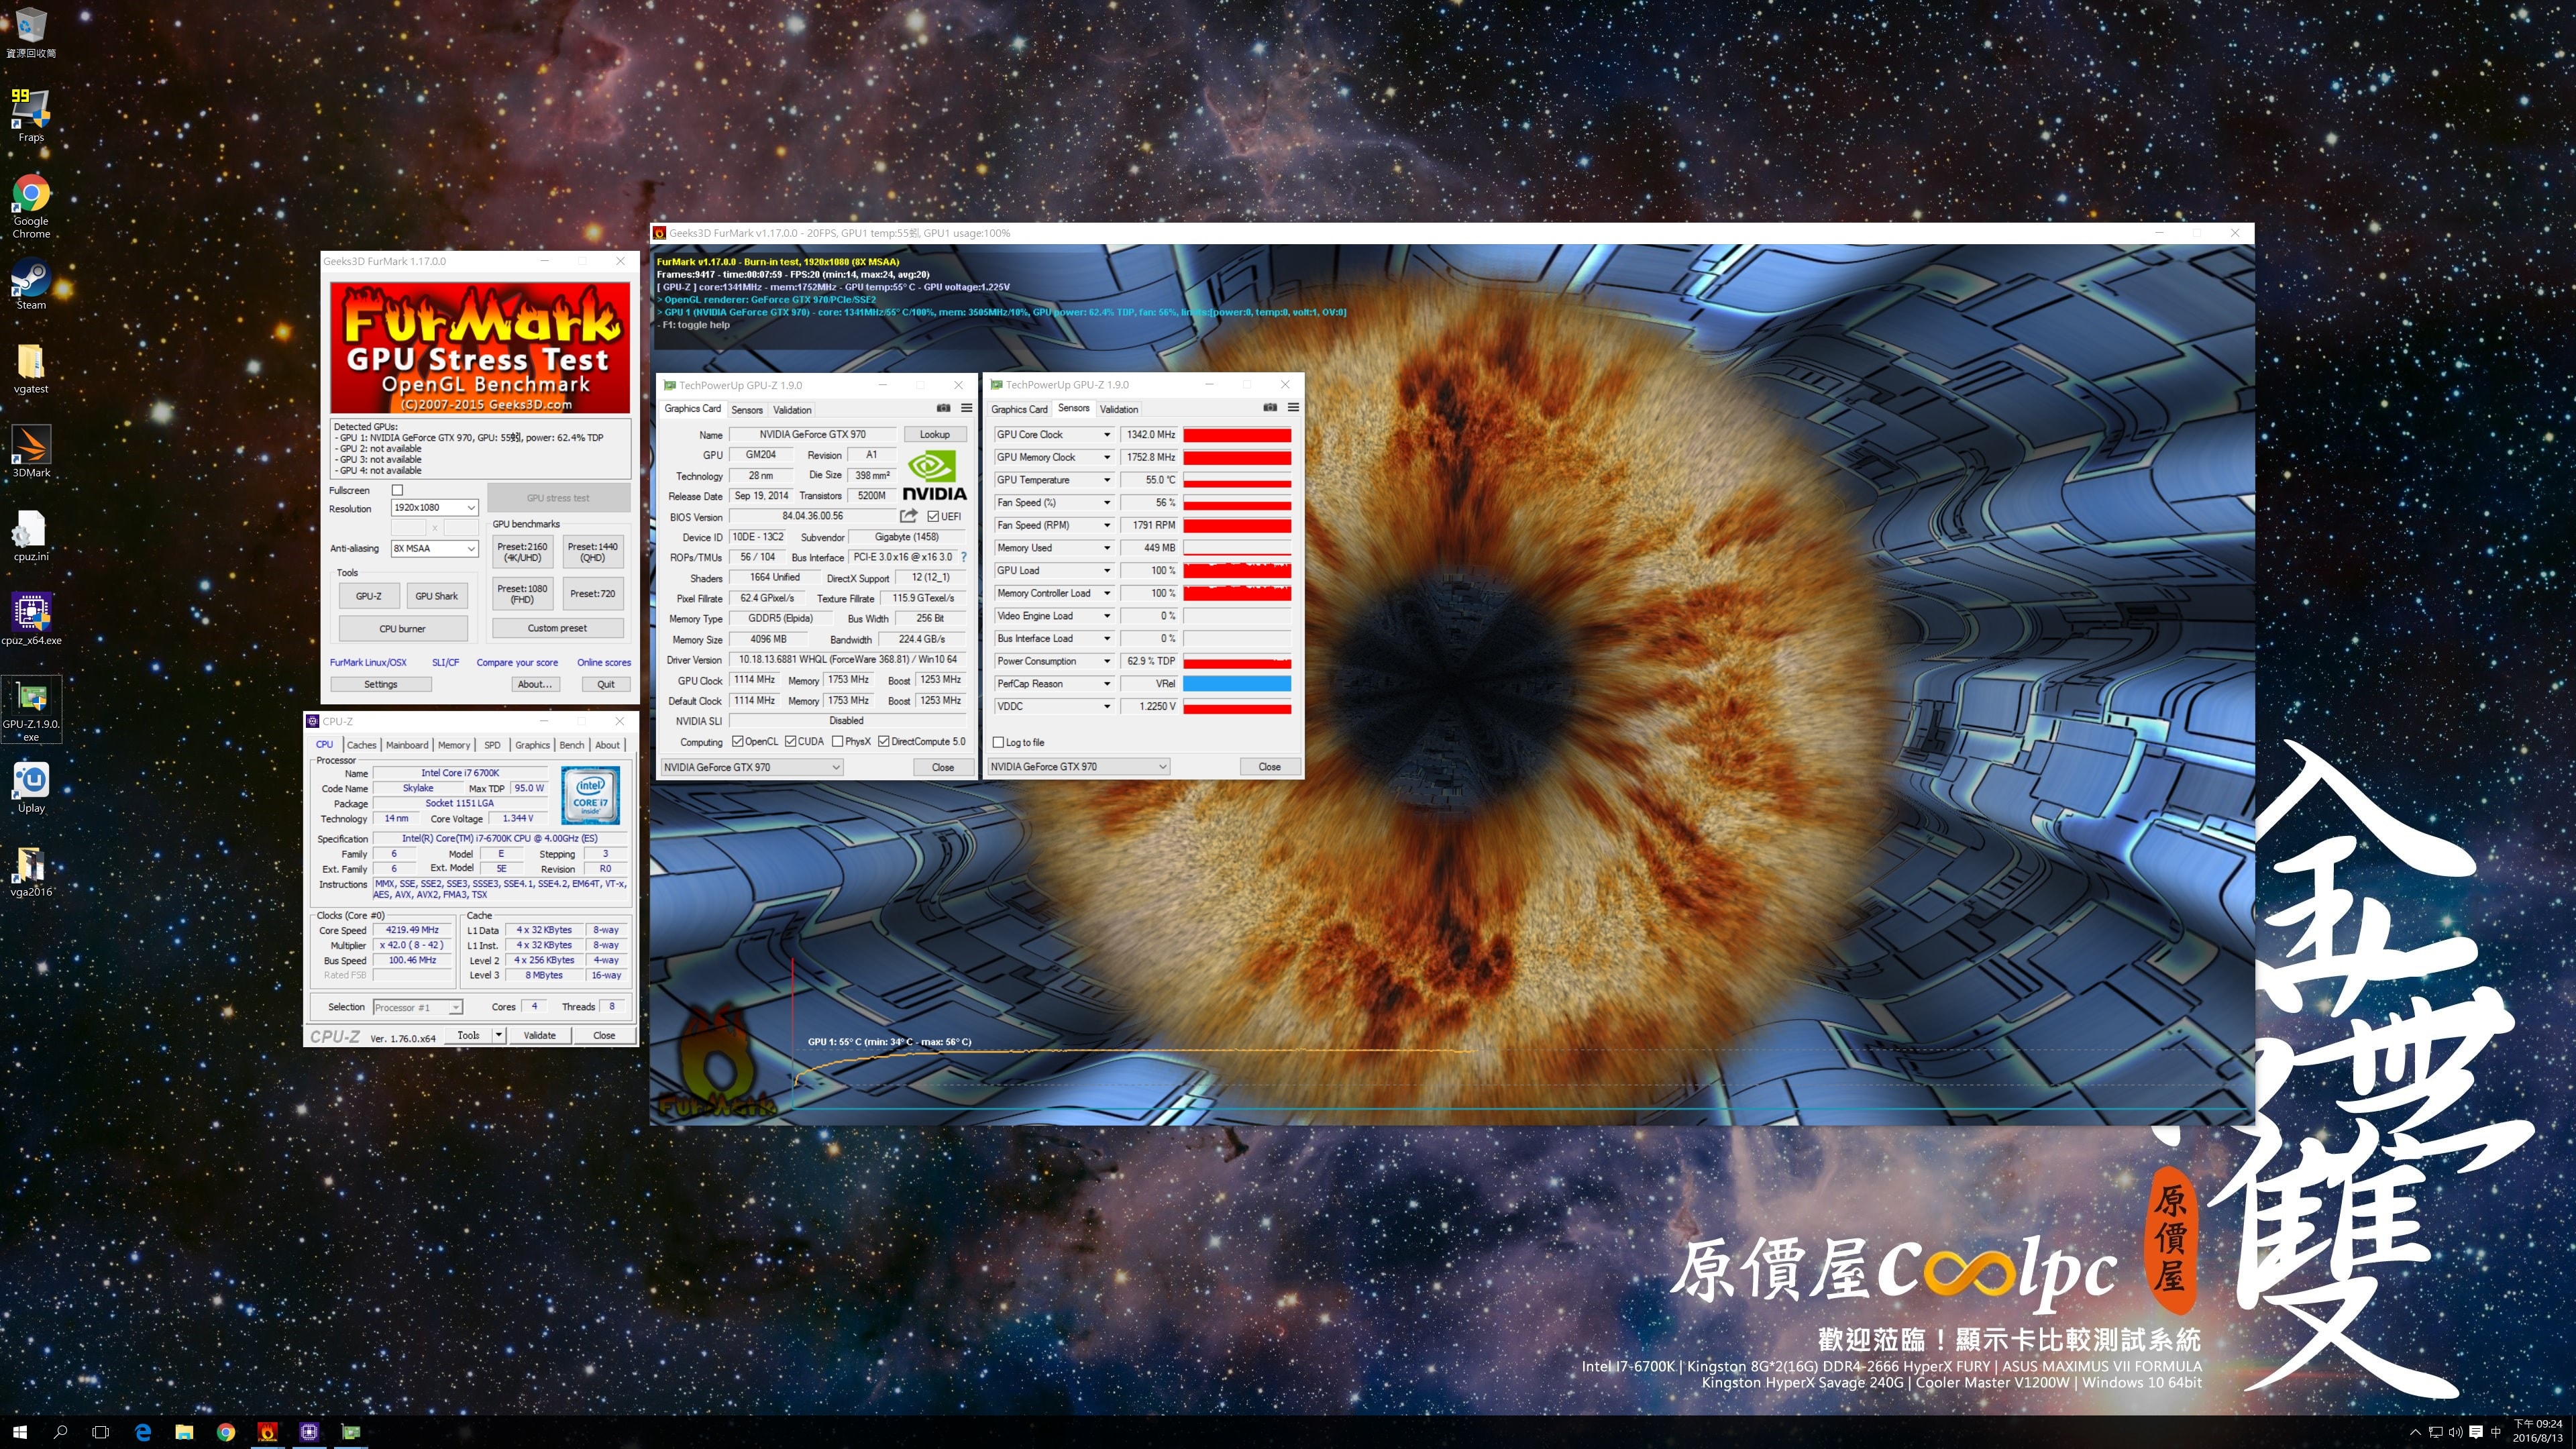Select cpuz_x64.exe desktop icon
The height and width of the screenshot is (1449, 2576).
coord(31,619)
